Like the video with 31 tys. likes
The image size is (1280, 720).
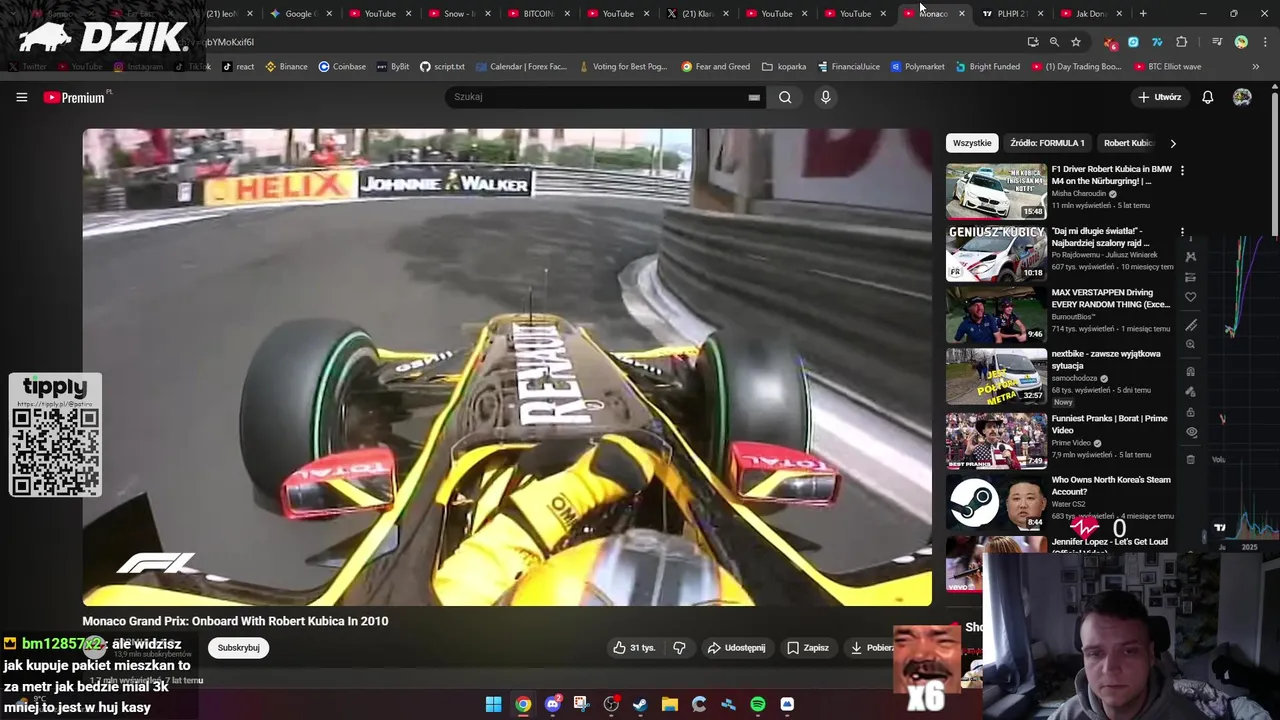tap(634, 648)
